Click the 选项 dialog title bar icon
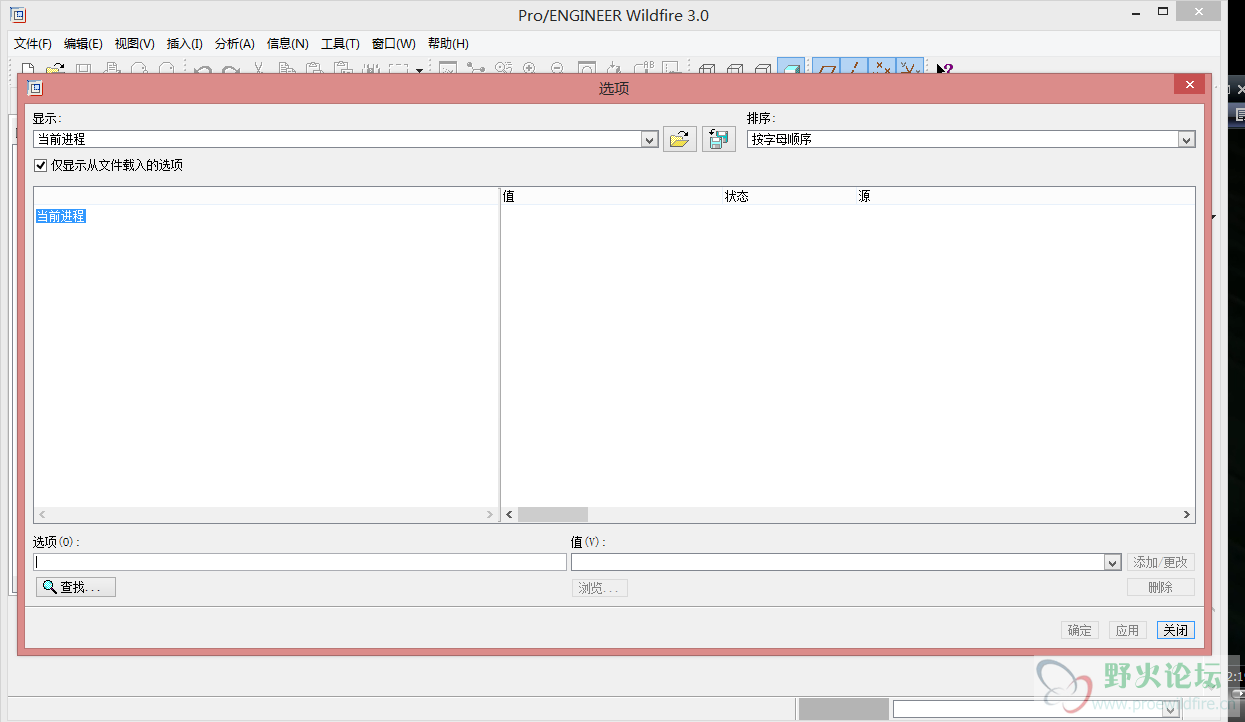The height and width of the screenshot is (722, 1245). coord(35,88)
